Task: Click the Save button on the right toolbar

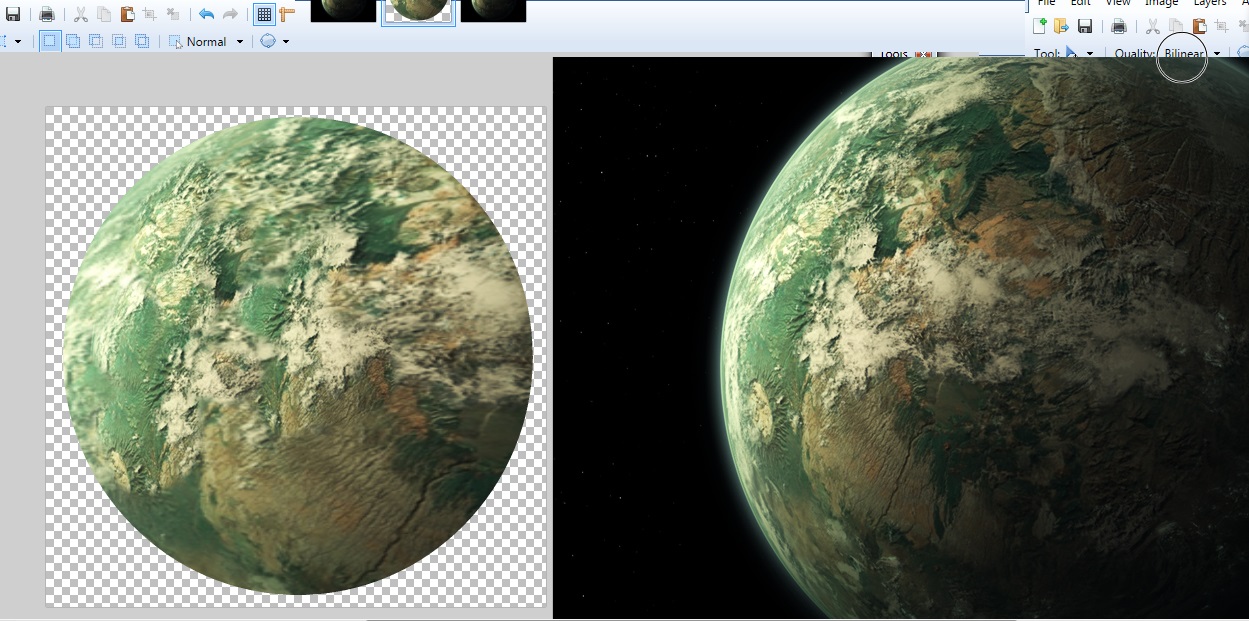Action: click(x=1085, y=26)
